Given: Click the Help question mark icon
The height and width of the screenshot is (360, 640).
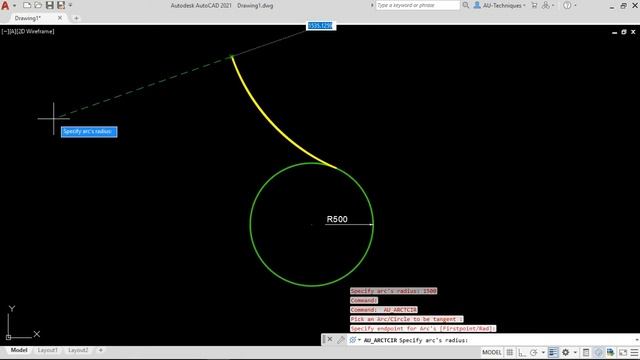Looking at the screenshot, I should click(x=567, y=5).
